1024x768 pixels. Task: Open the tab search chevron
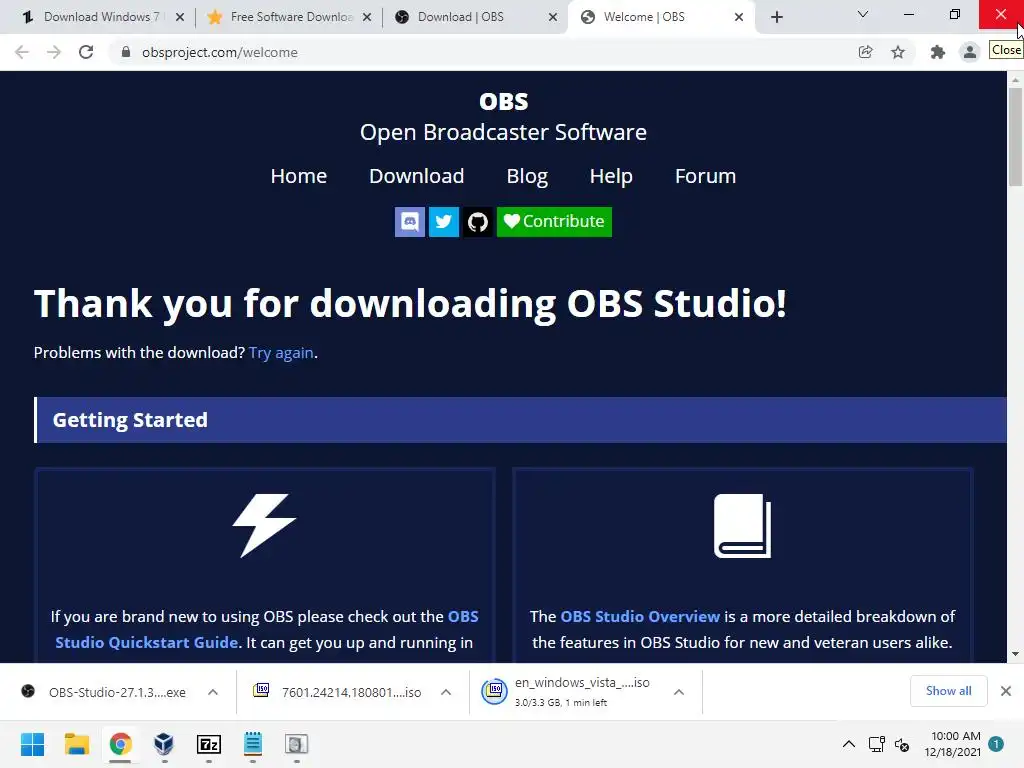[x=863, y=14]
